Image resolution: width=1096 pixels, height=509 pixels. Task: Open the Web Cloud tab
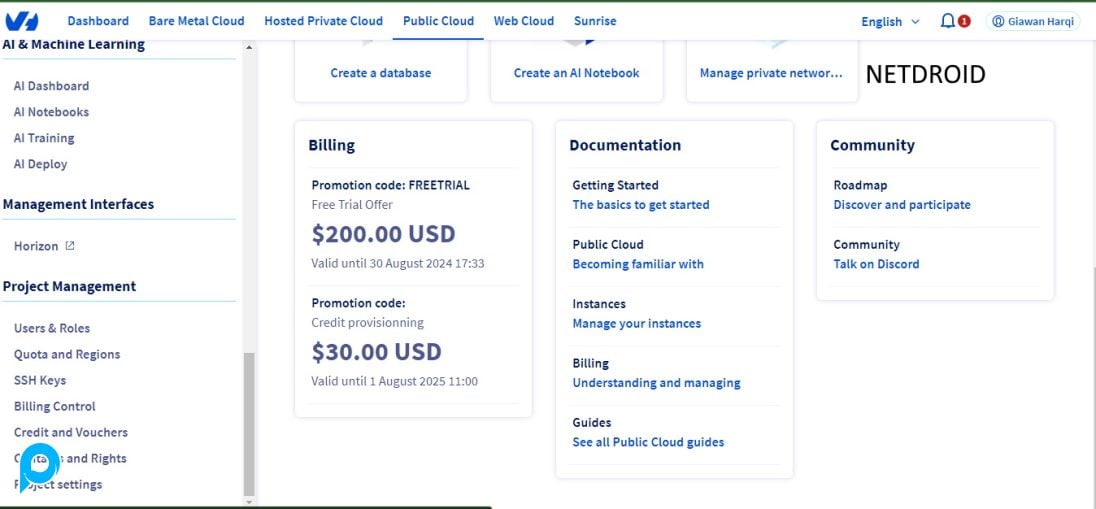pos(523,21)
